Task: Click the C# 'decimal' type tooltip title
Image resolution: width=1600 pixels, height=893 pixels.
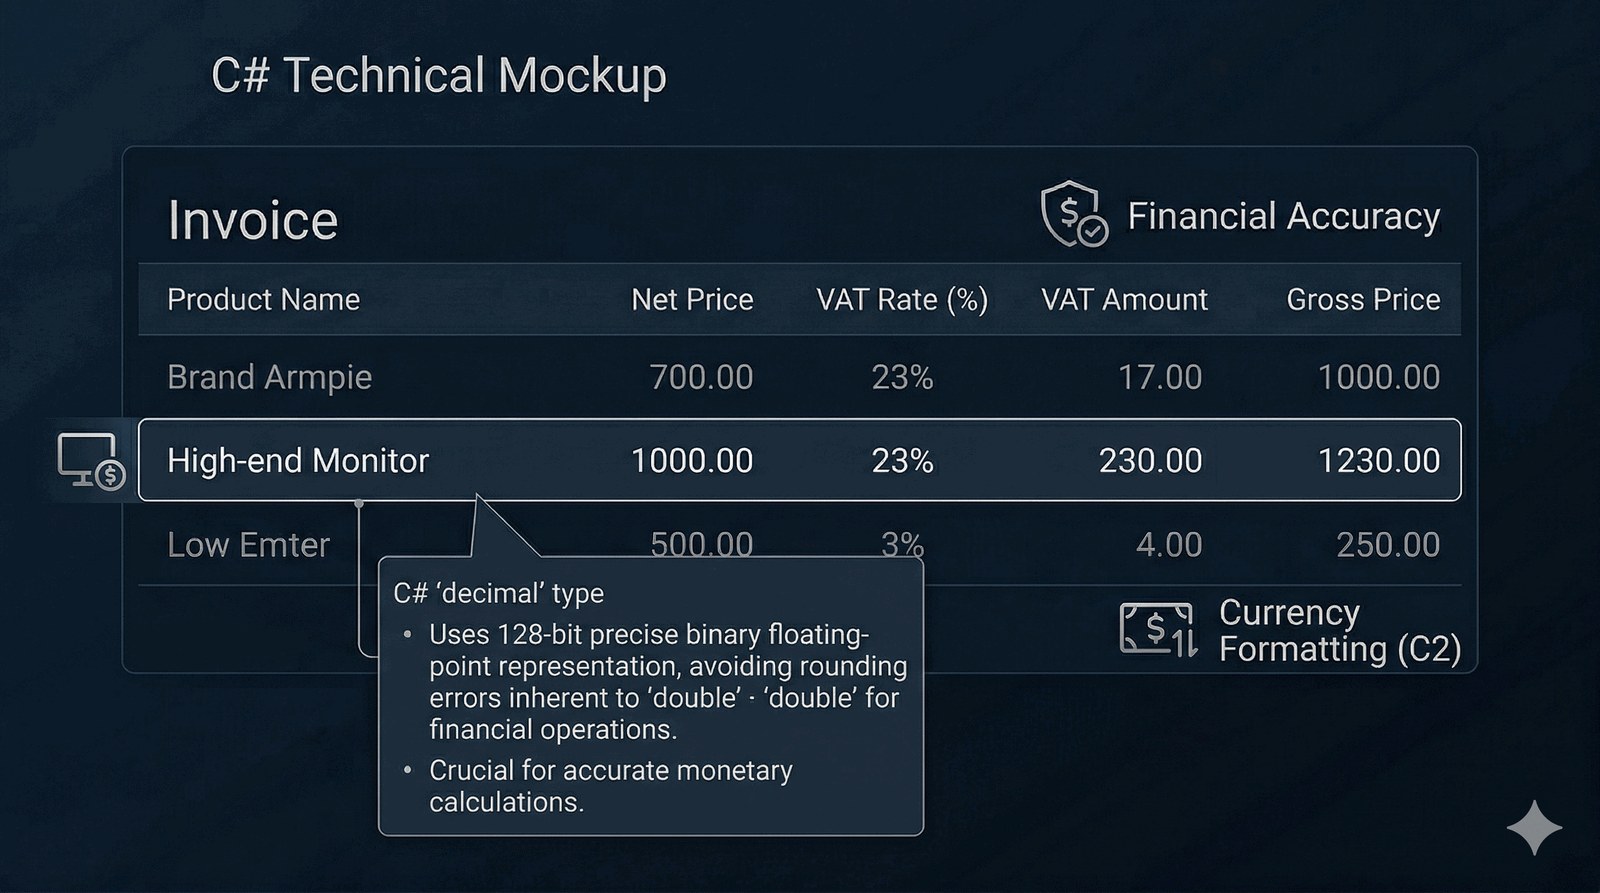Action: point(498,593)
